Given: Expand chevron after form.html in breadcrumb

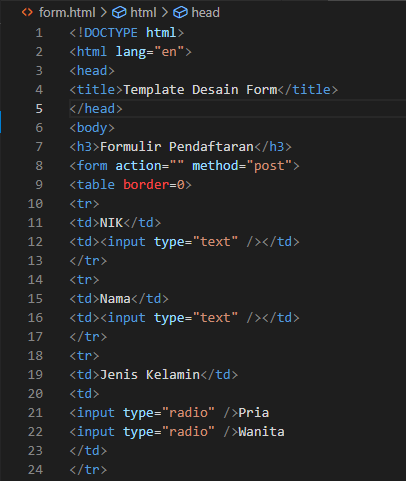Looking at the screenshot, I should tap(104, 13).
